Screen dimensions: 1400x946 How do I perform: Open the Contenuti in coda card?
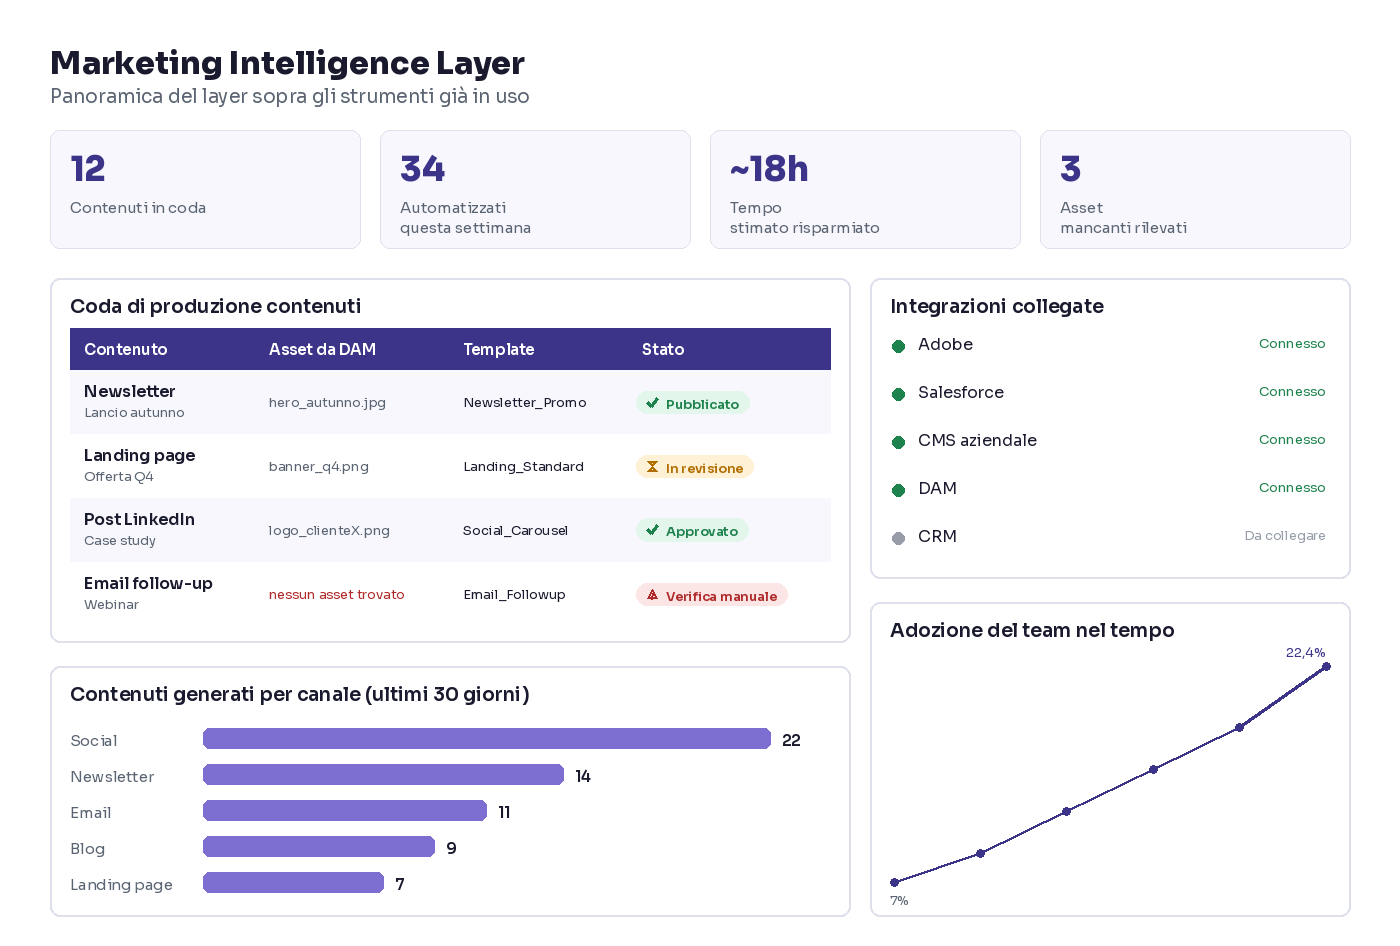point(205,189)
